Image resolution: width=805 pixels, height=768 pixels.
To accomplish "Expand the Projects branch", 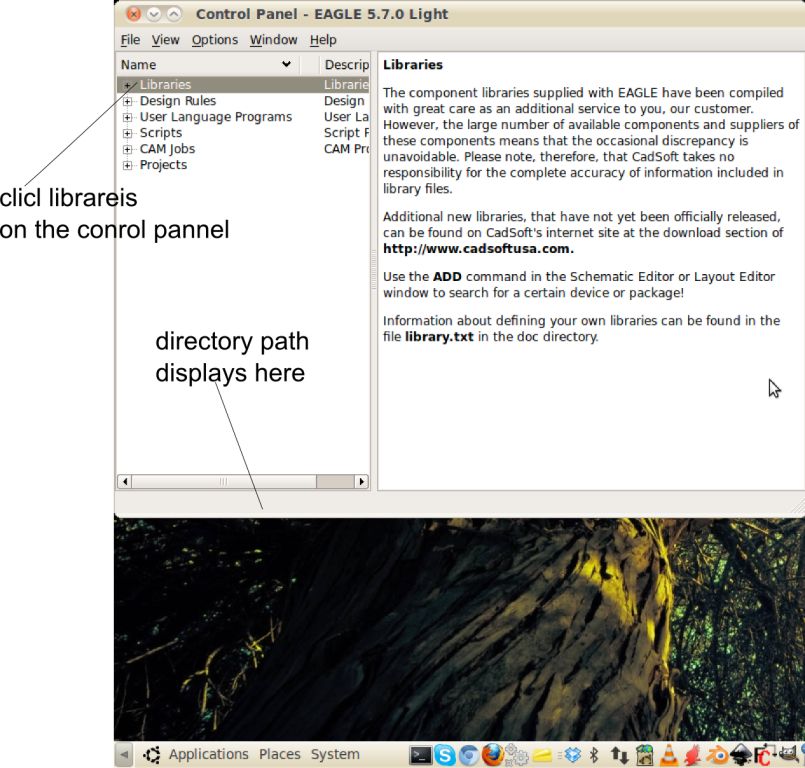I will [x=127, y=165].
